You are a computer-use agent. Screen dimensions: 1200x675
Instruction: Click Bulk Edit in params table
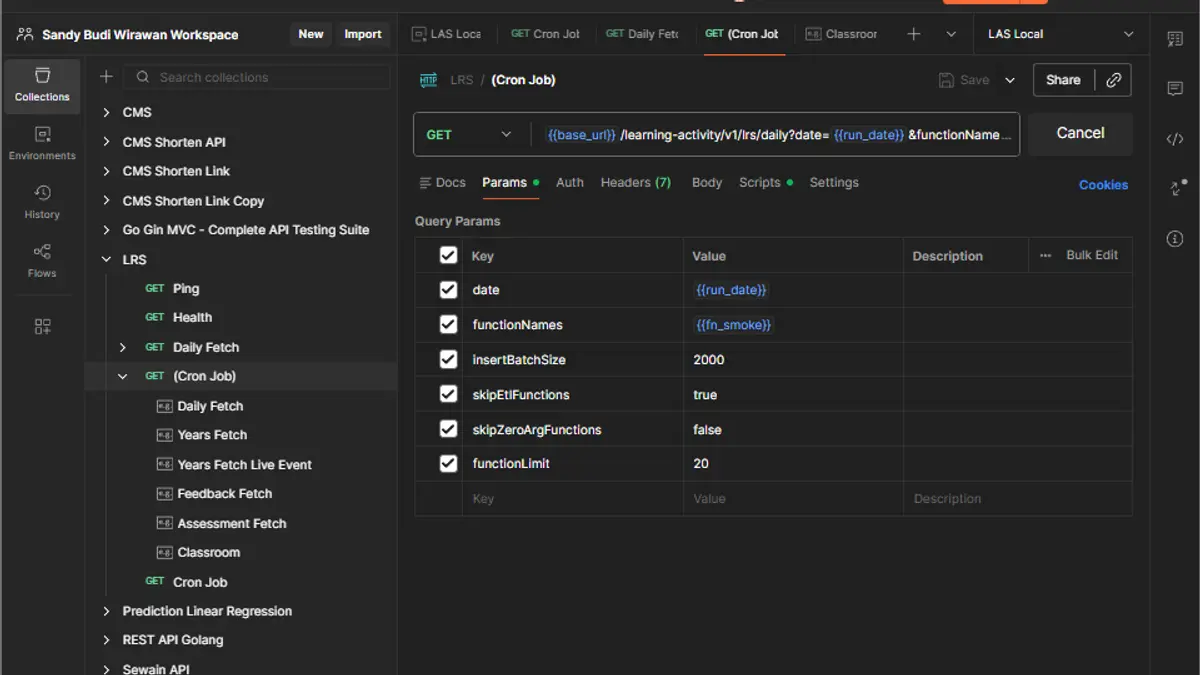(1092, 256)
